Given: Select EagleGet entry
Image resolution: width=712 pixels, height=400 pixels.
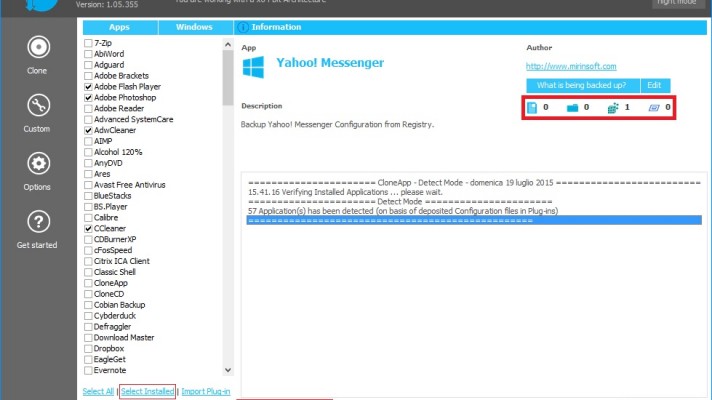Looking at the screenshot, I should pyautogui.click(x=109, y=360).
